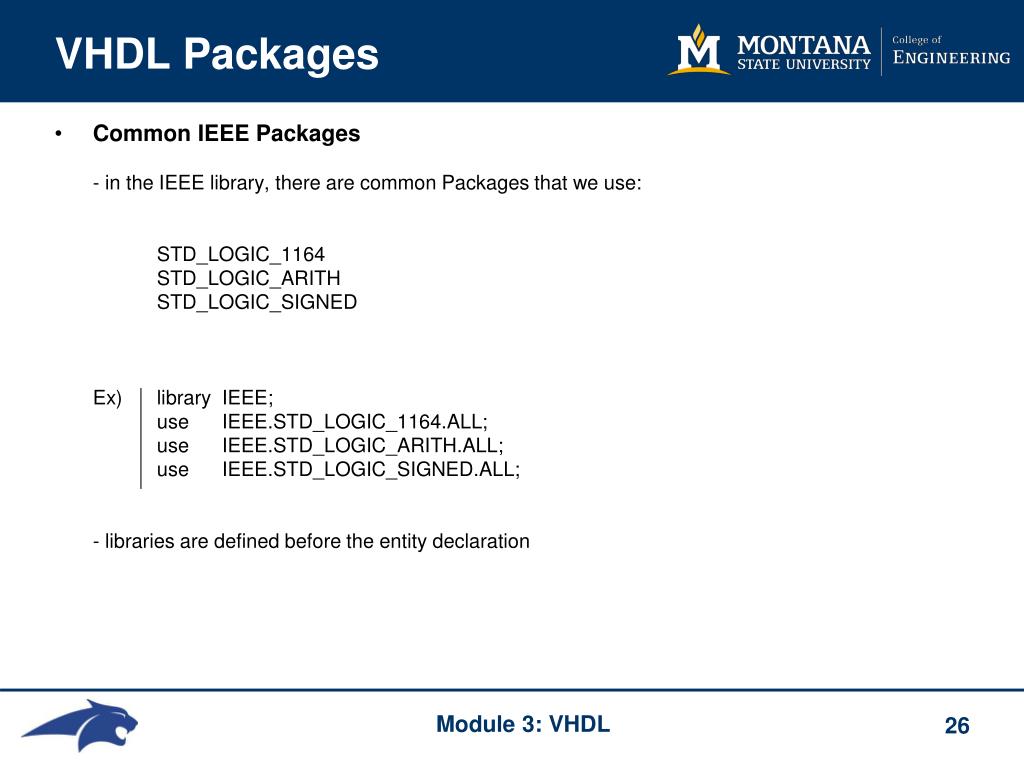Click the vertical bar beside the example code
Viewport: 1024px width, 768px height.
point(140,438)
